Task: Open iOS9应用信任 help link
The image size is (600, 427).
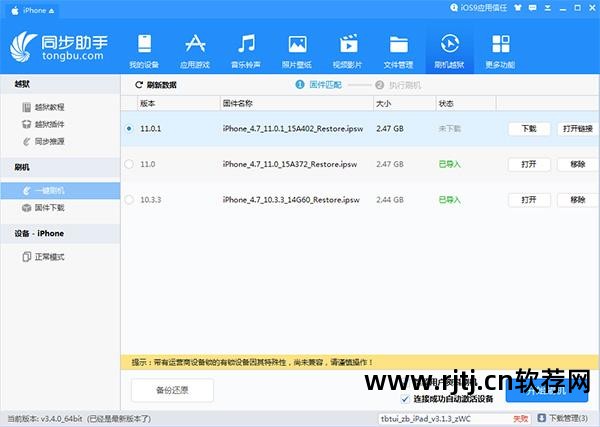Action: click(x=478, y=8)
